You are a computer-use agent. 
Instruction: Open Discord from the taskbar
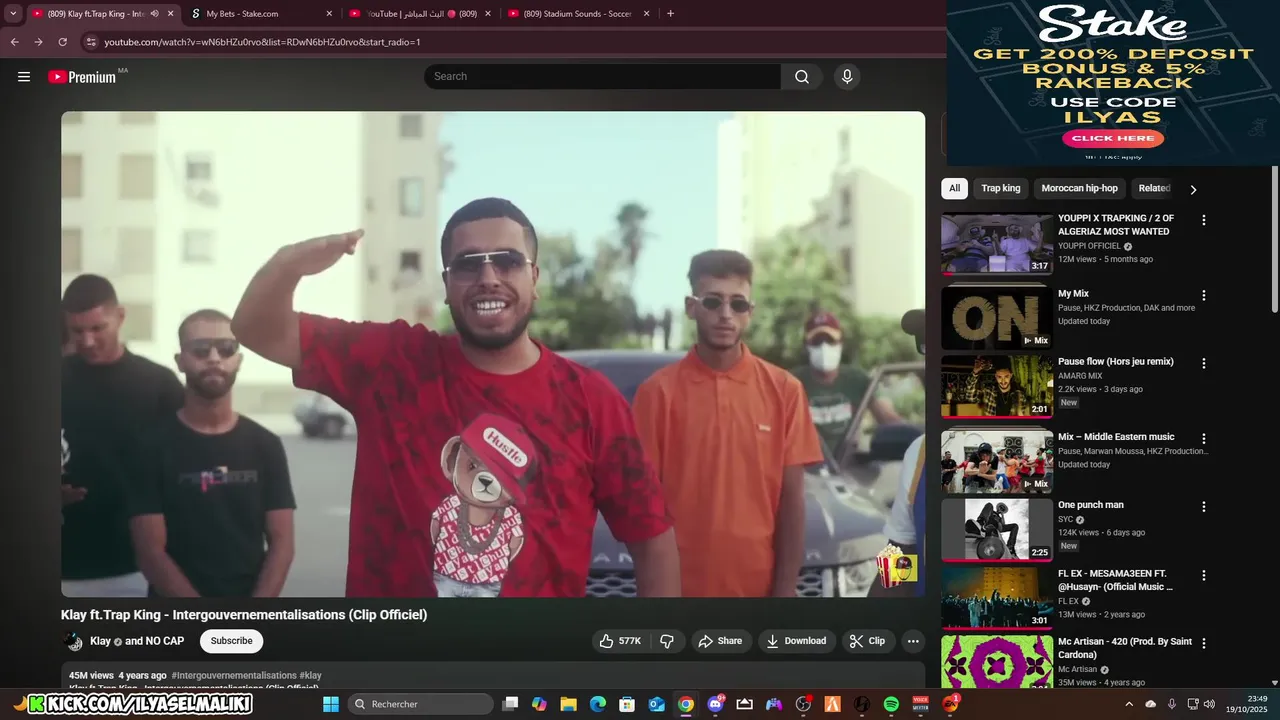tap(716, 704)
